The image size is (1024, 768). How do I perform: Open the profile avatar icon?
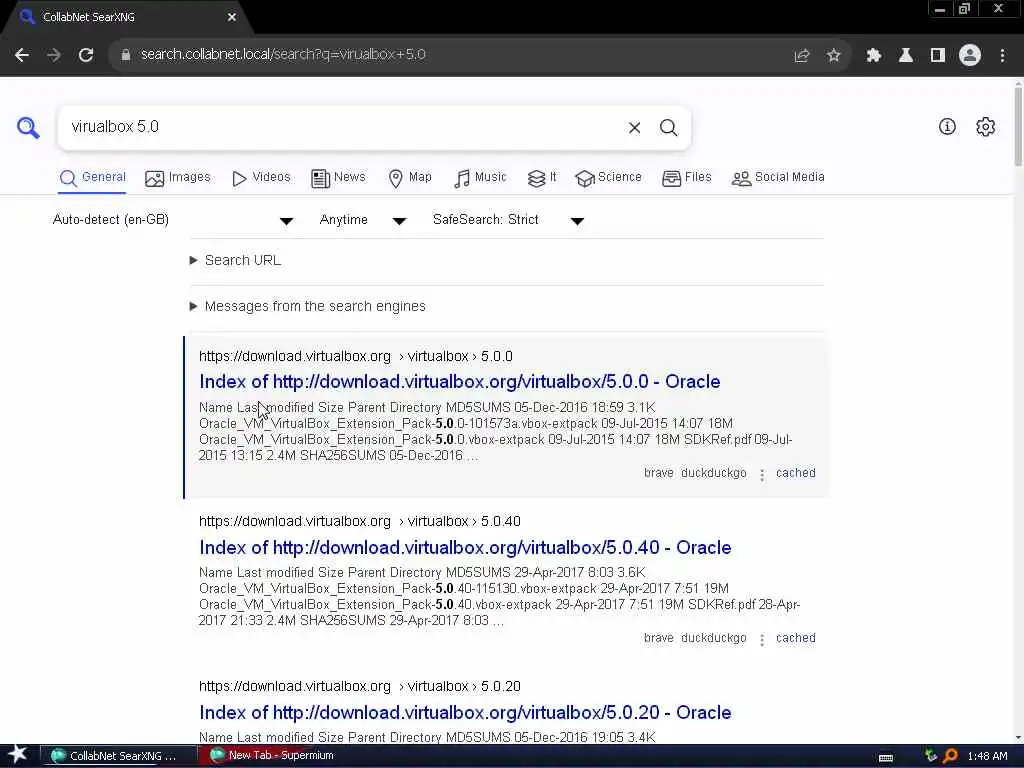click(970, 56)
